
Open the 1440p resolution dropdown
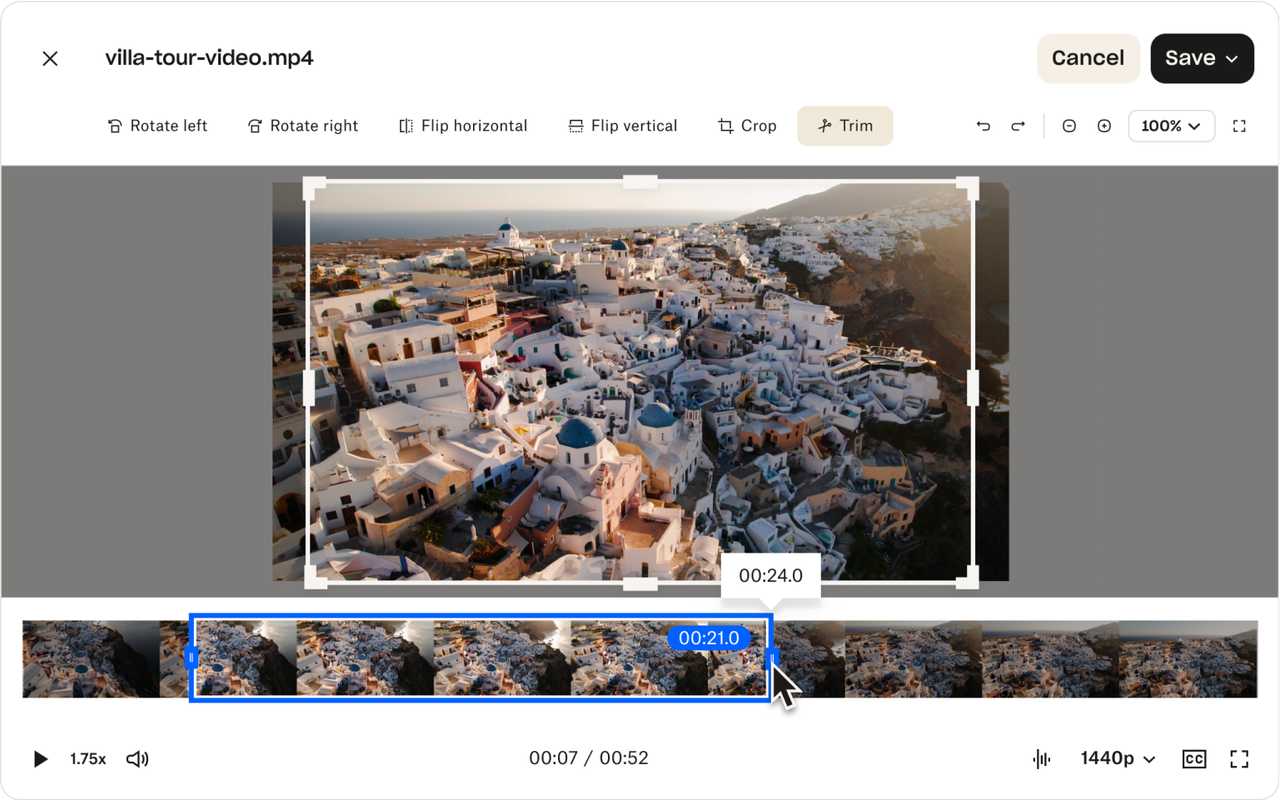pyautogui.click(x=1116, y=758)
